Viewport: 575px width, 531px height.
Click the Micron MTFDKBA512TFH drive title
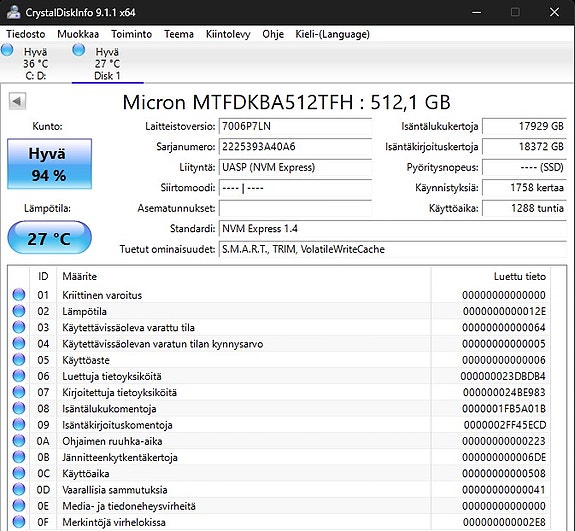tap(286, 102)
